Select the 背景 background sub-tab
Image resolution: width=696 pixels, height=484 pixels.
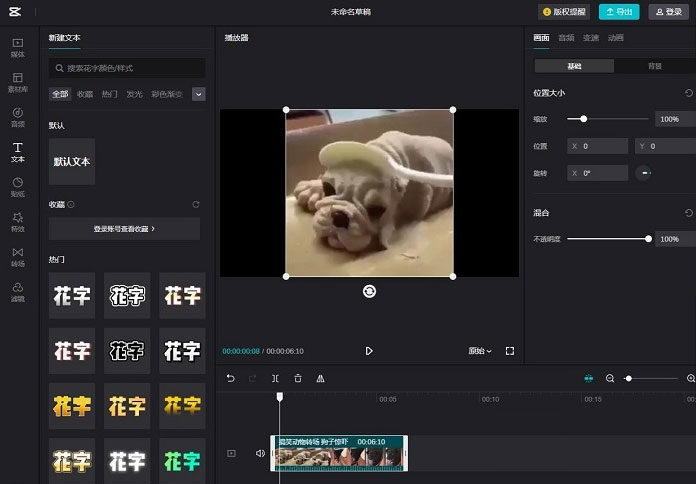tap(655, 66)
